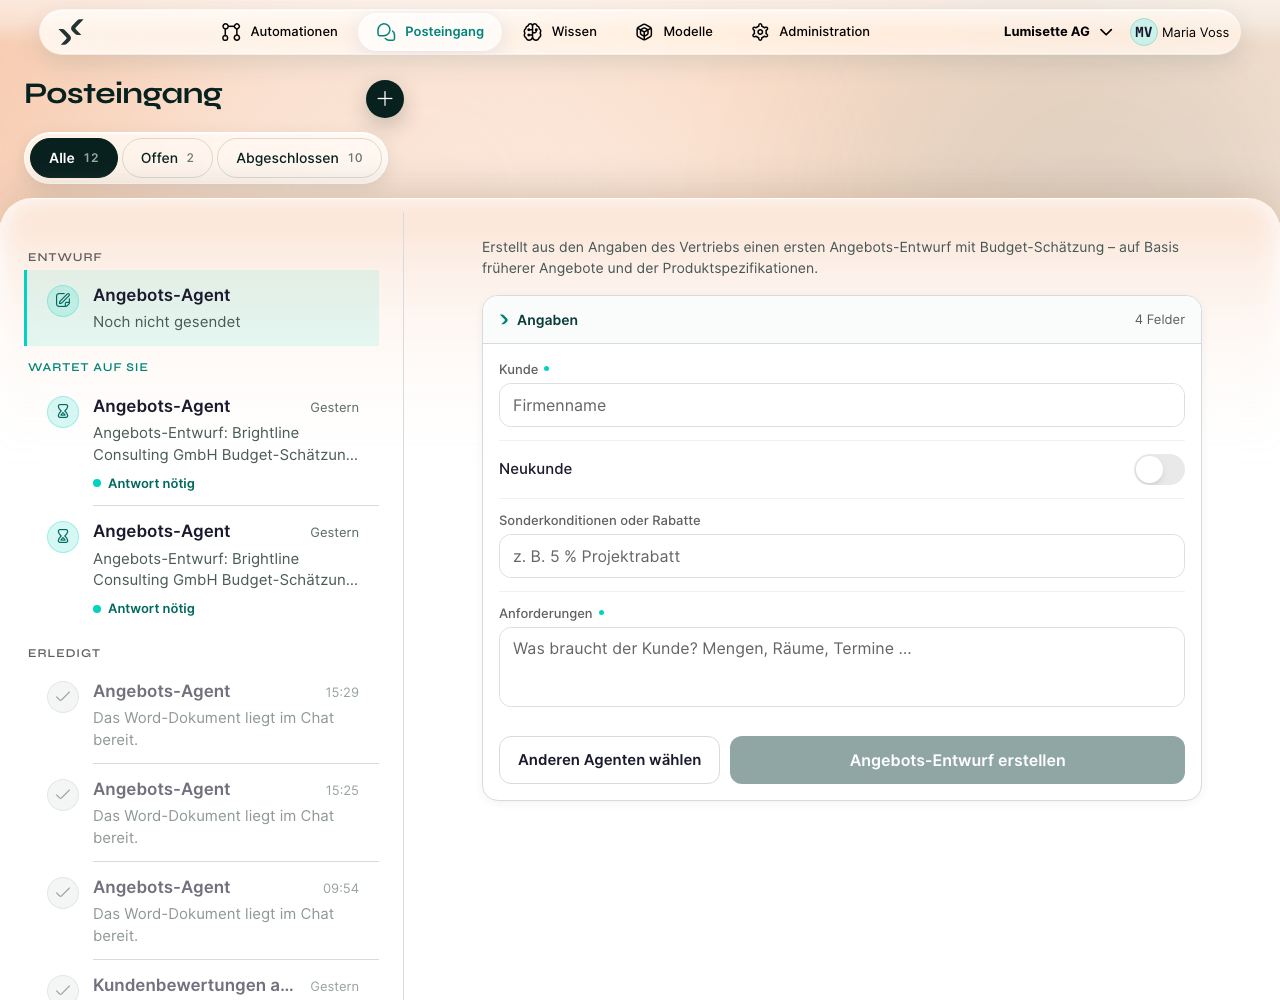This screenshot has width=1280, height=1000.
Task: Select the Abgeschlossen 10 filter tab
Action: tap(299, 158)
